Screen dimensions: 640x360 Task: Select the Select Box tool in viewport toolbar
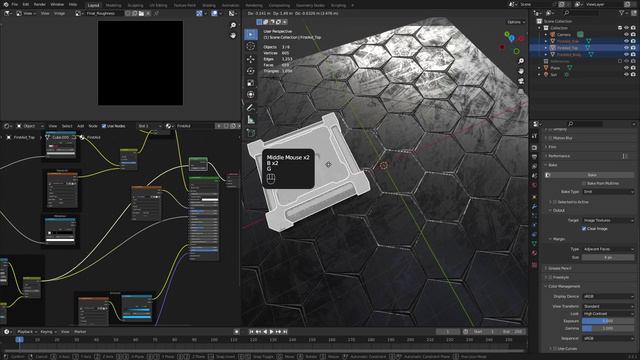pos(251,34)
